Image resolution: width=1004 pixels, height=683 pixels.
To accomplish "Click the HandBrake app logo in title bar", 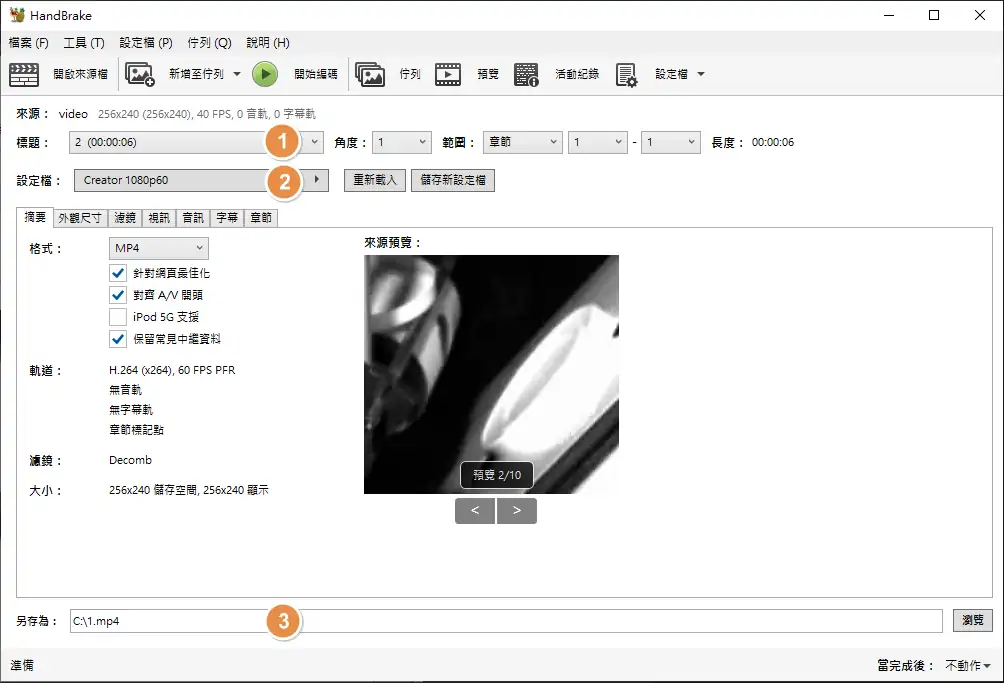I will click(17, 15).
